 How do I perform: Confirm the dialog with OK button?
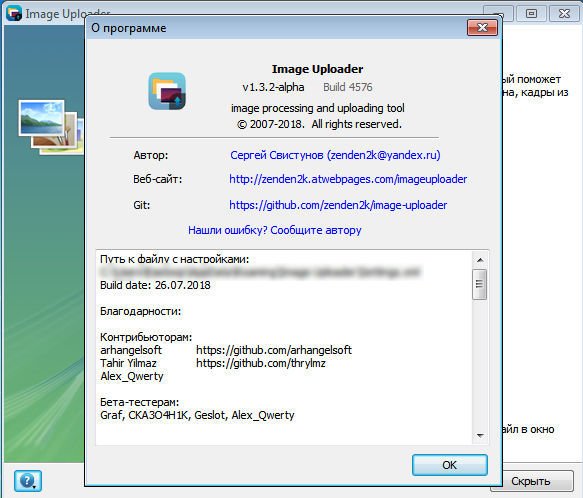(450, 465)
